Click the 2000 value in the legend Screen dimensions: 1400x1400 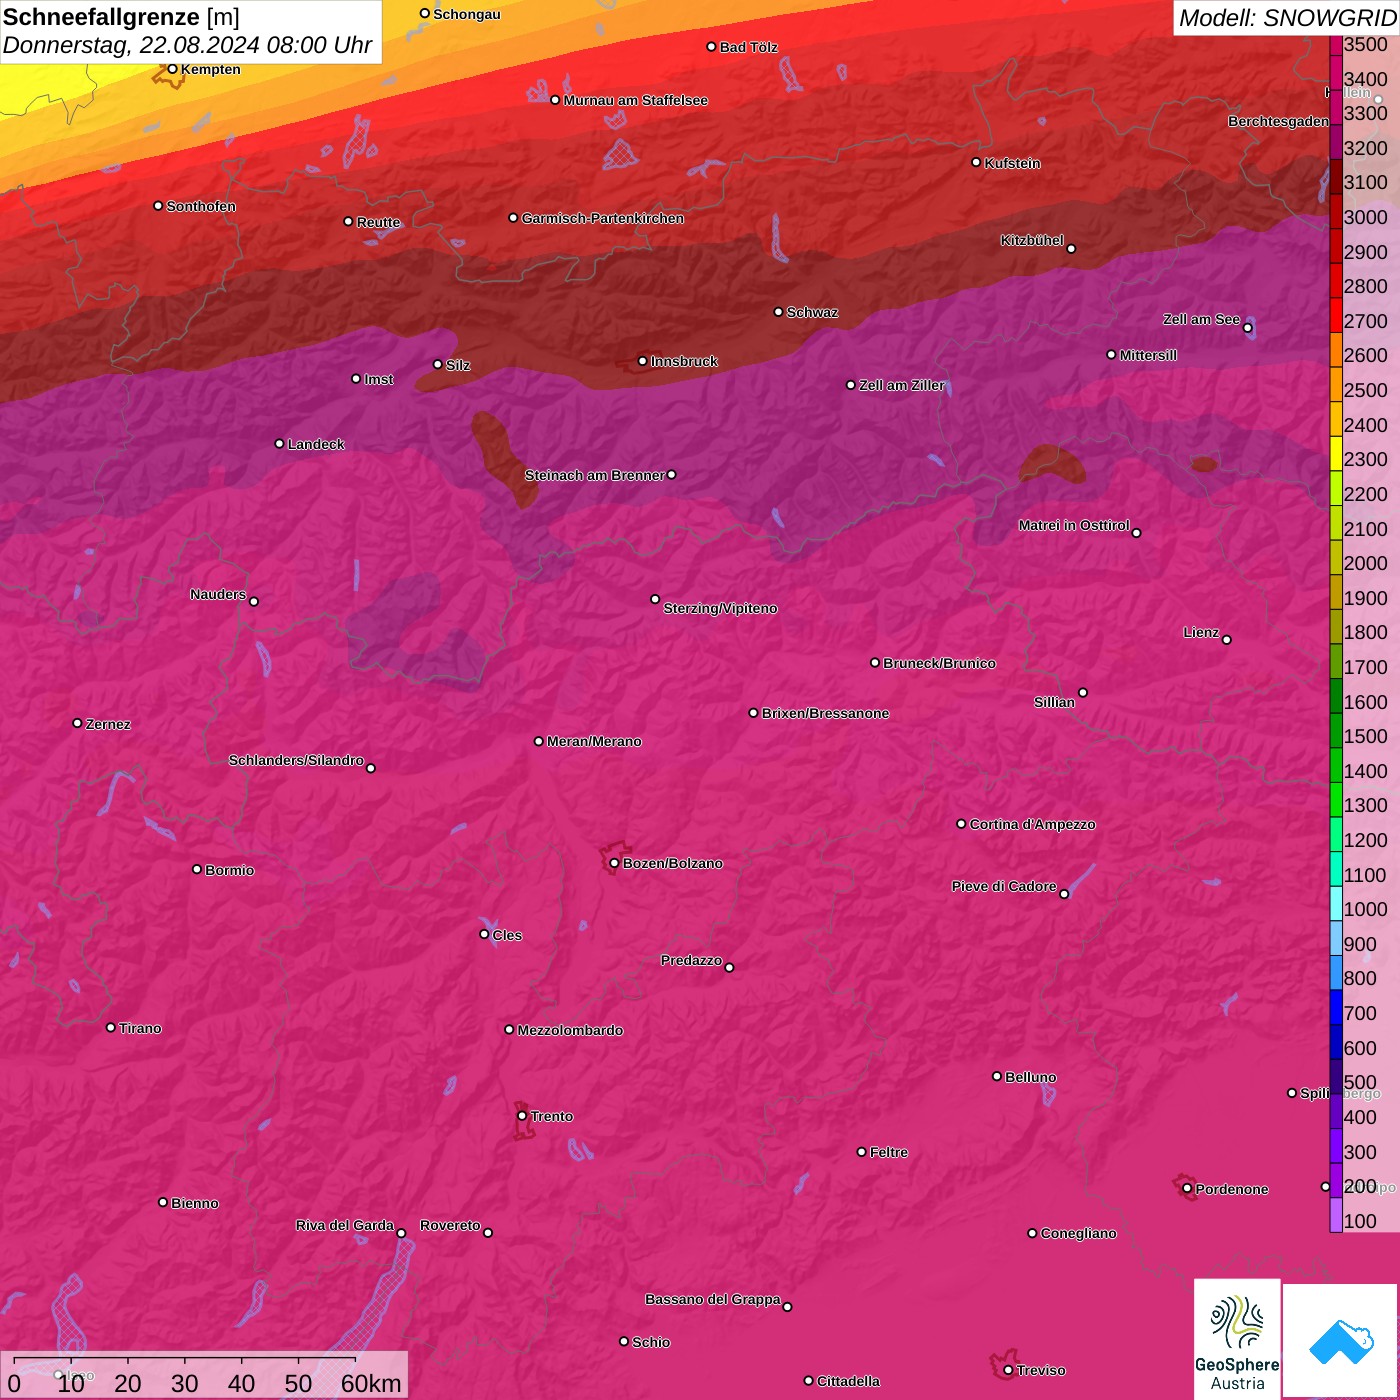[x=1366, y=563]
